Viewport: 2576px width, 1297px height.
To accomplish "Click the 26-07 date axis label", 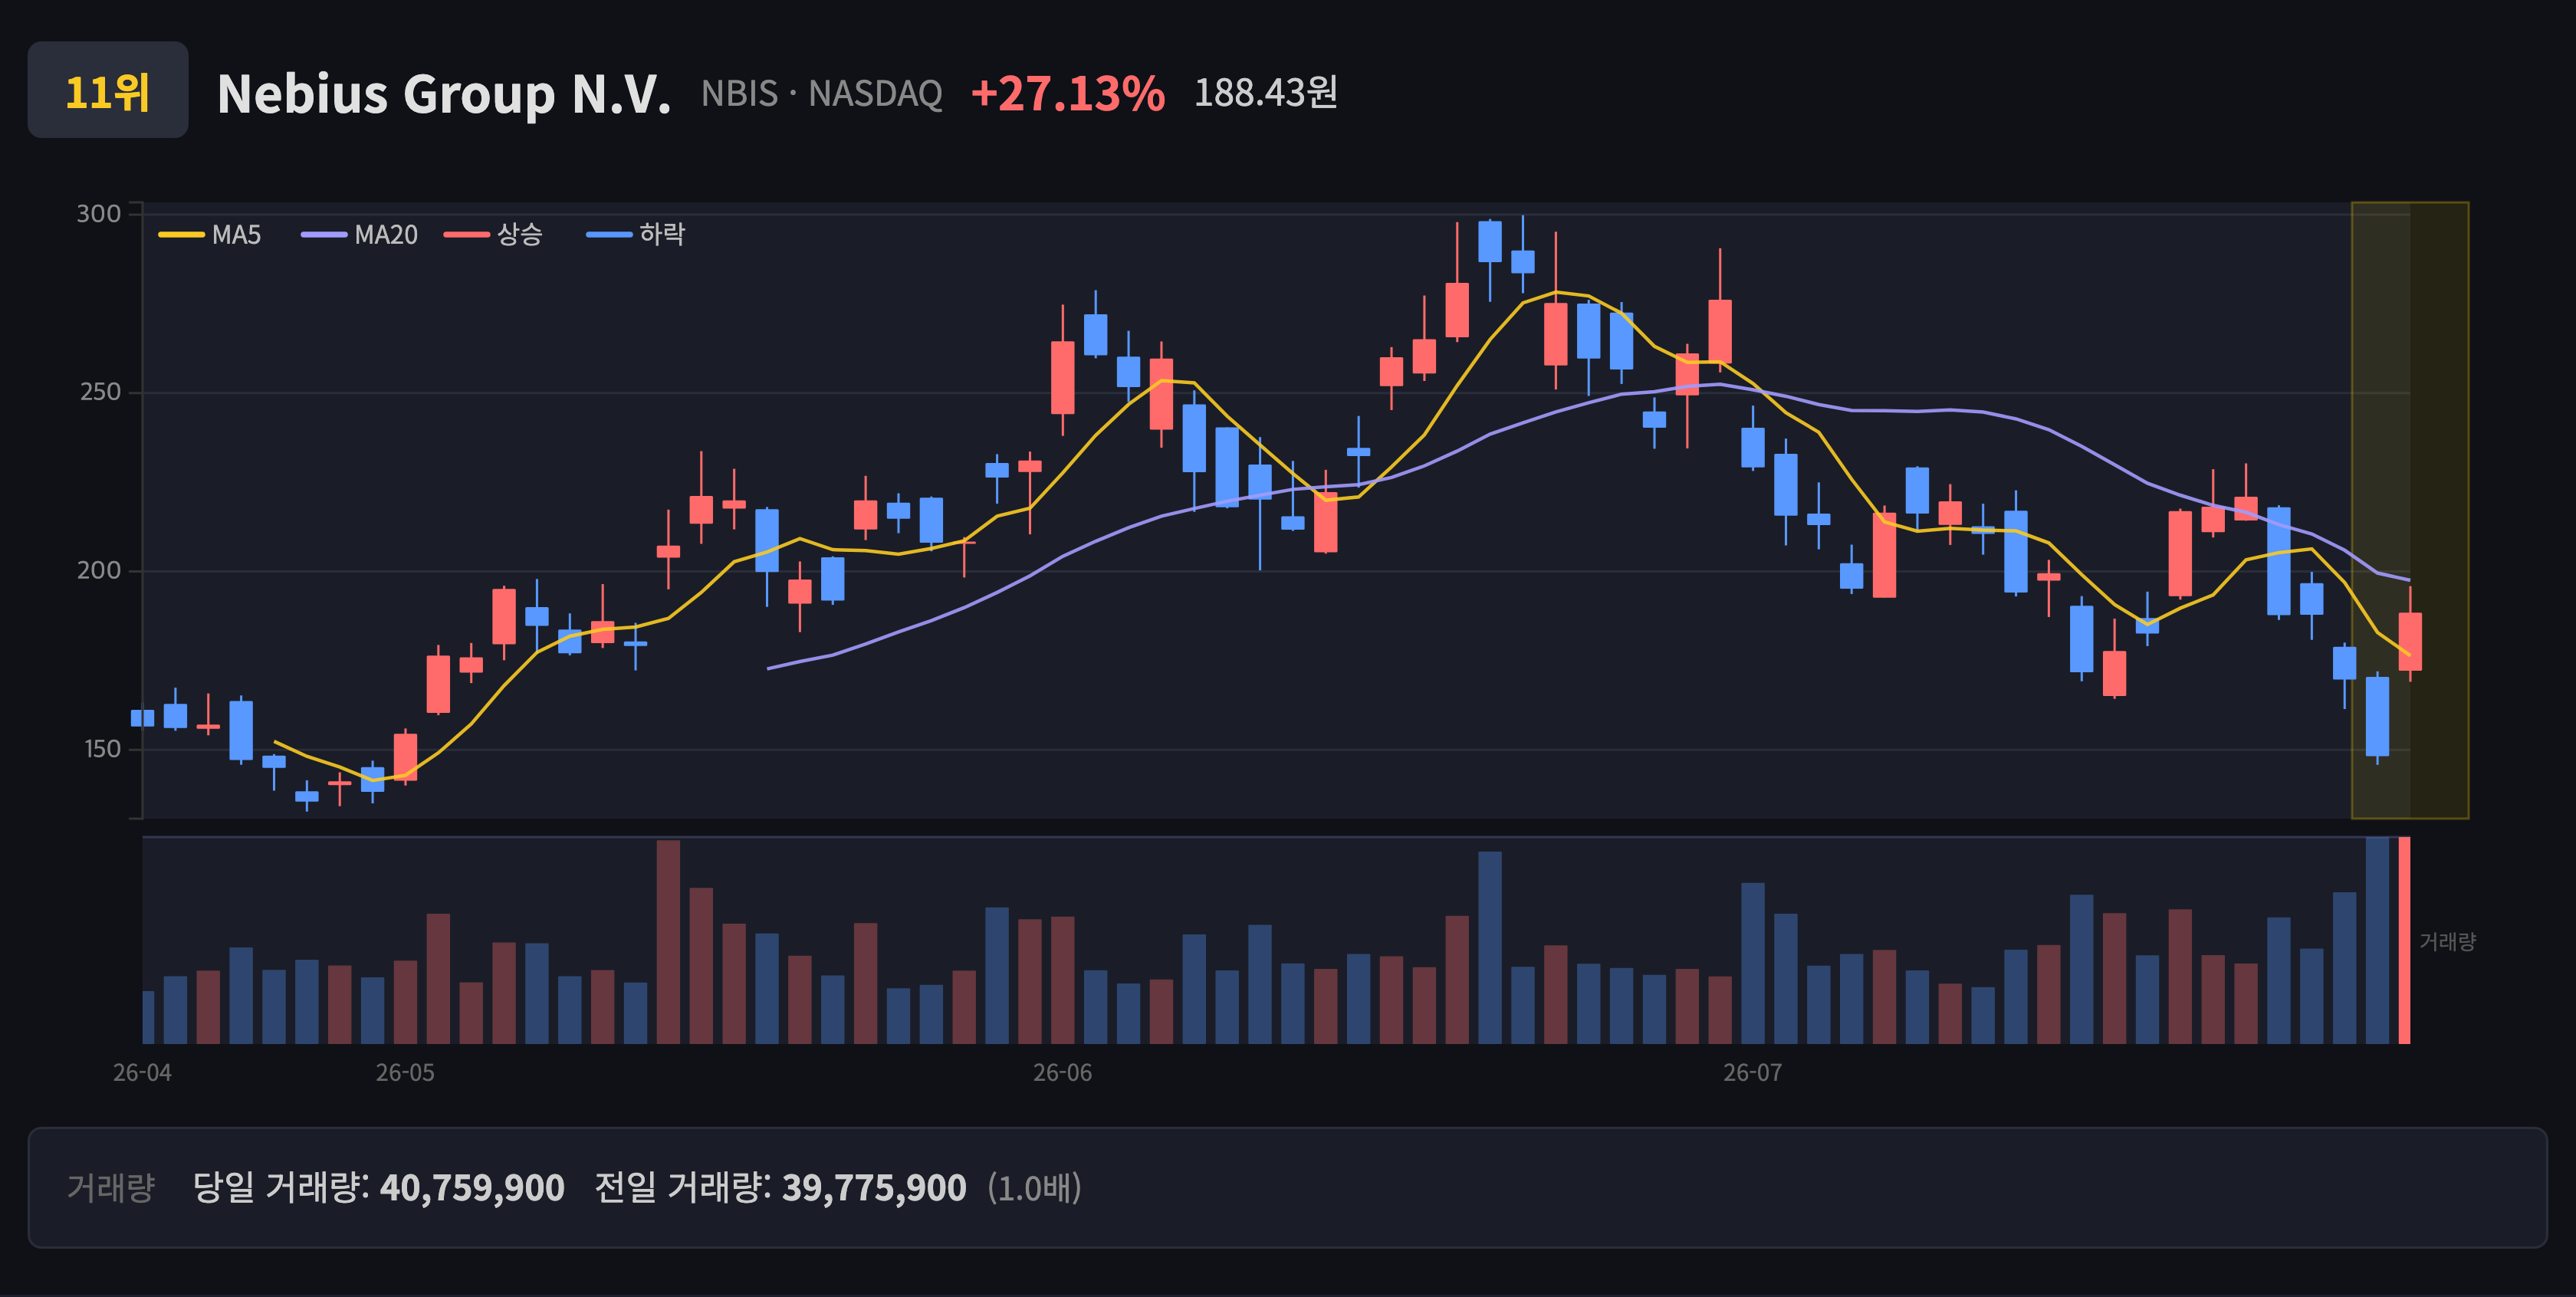I will tap(1752, 1073).
